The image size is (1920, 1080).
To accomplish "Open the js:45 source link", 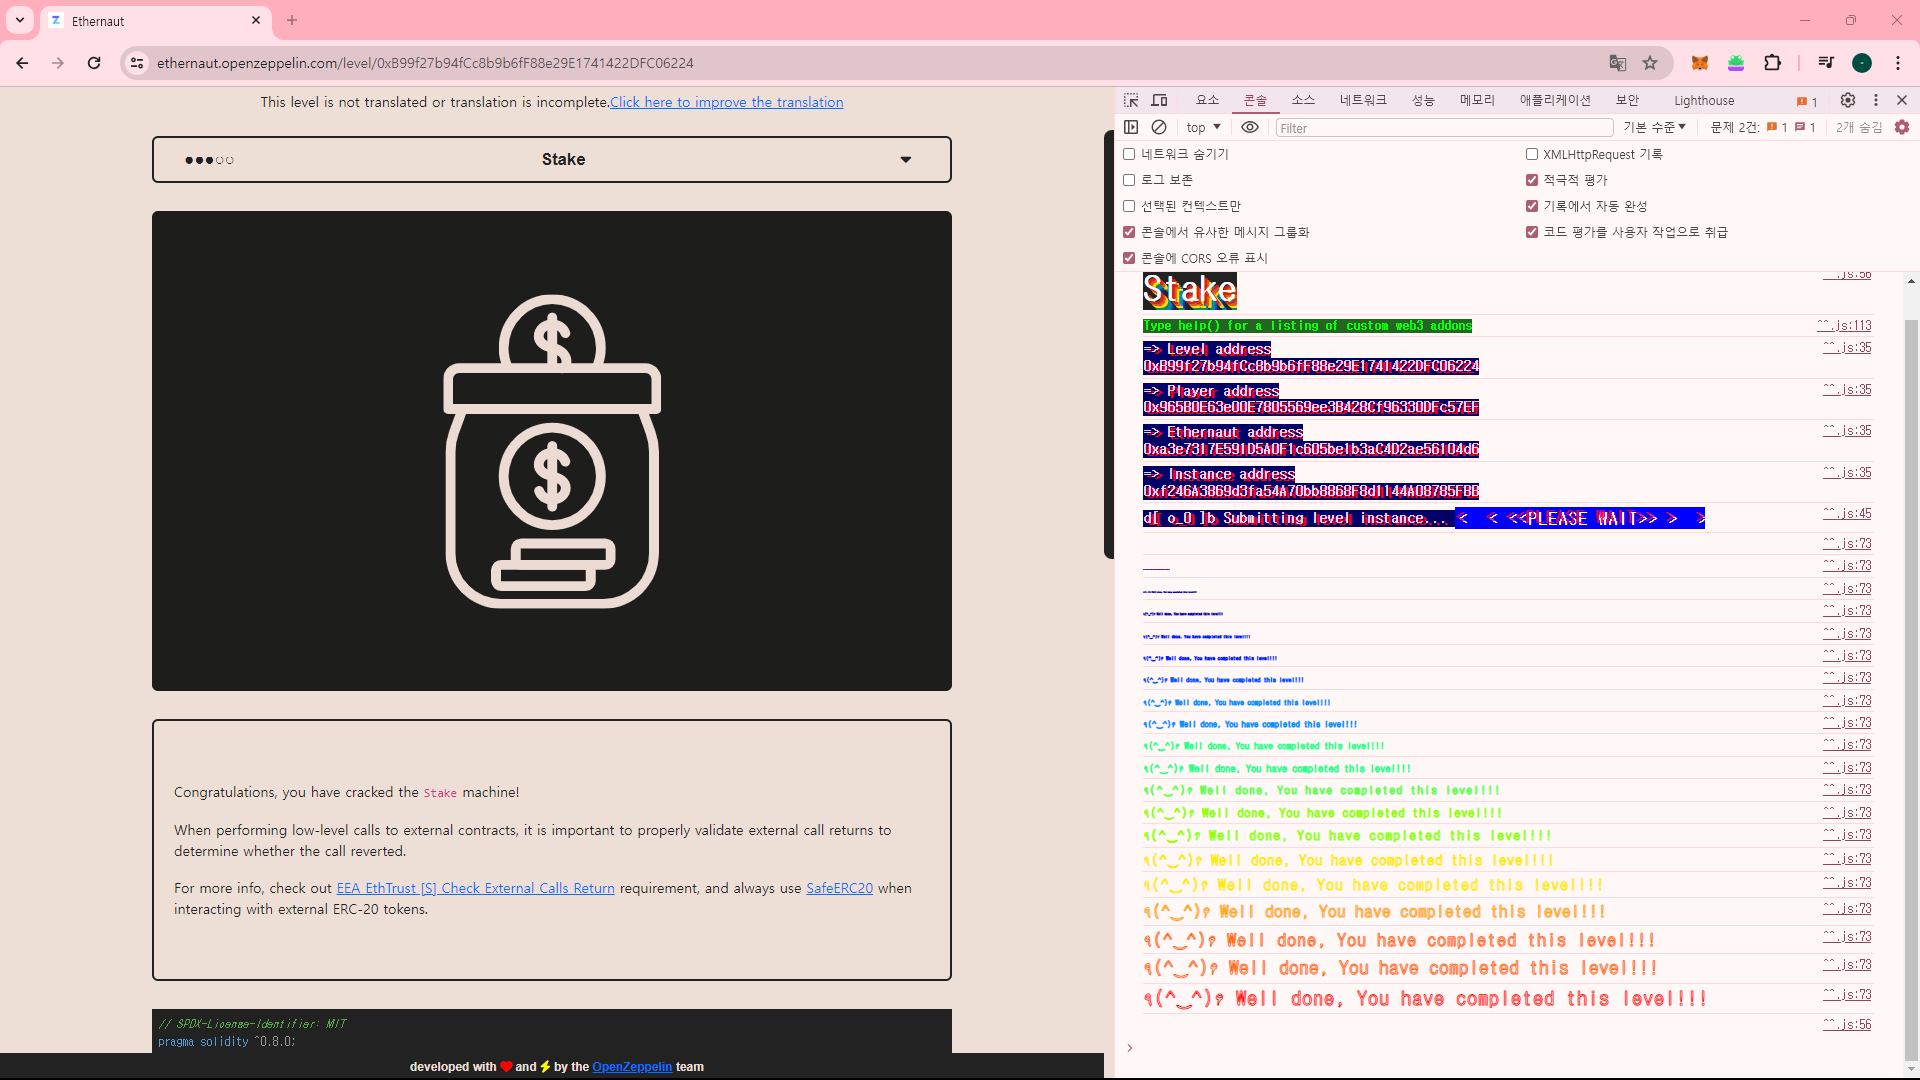I will click(1847, 513).
